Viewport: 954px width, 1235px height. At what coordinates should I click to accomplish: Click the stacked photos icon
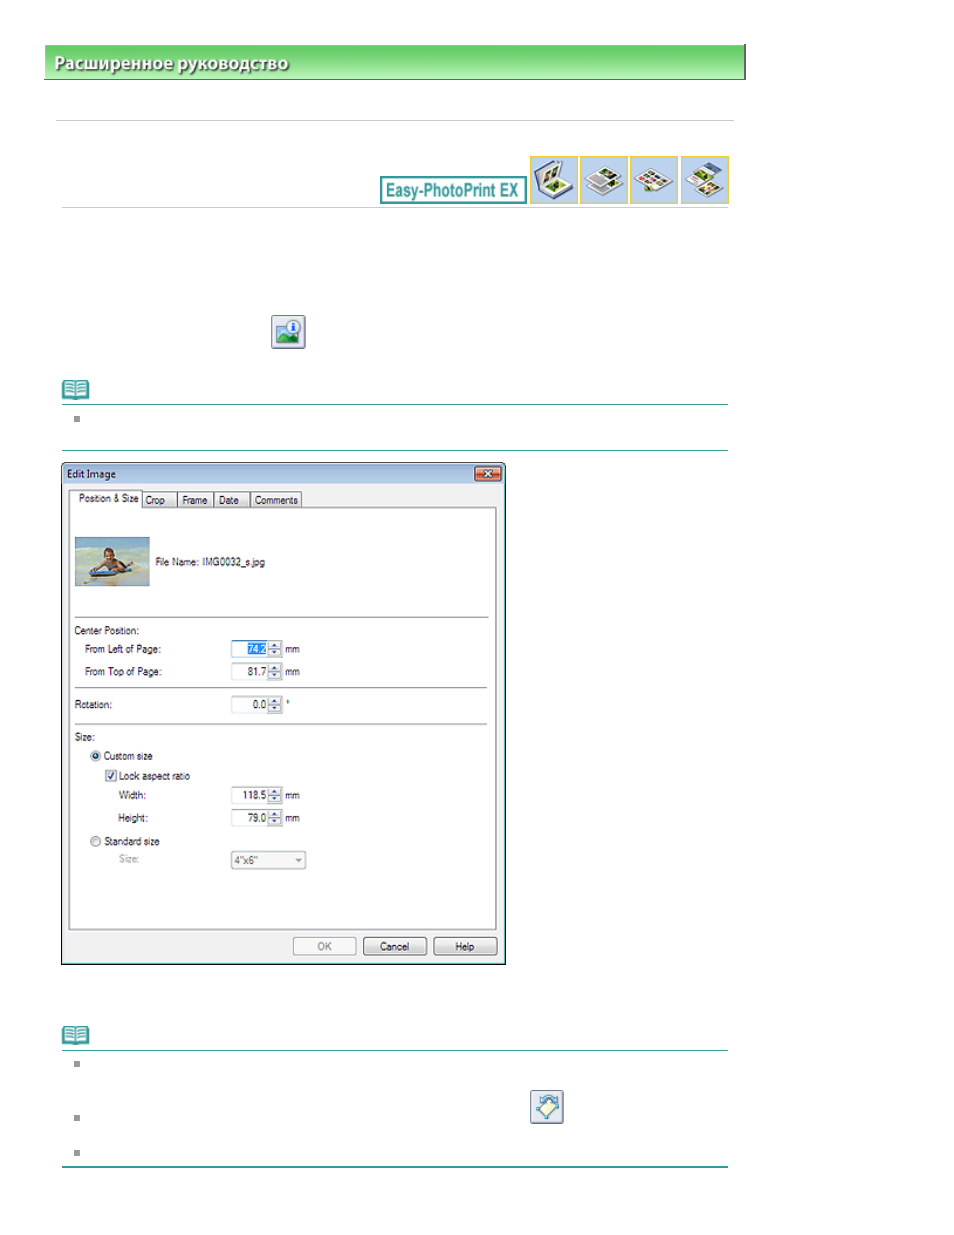604,180
